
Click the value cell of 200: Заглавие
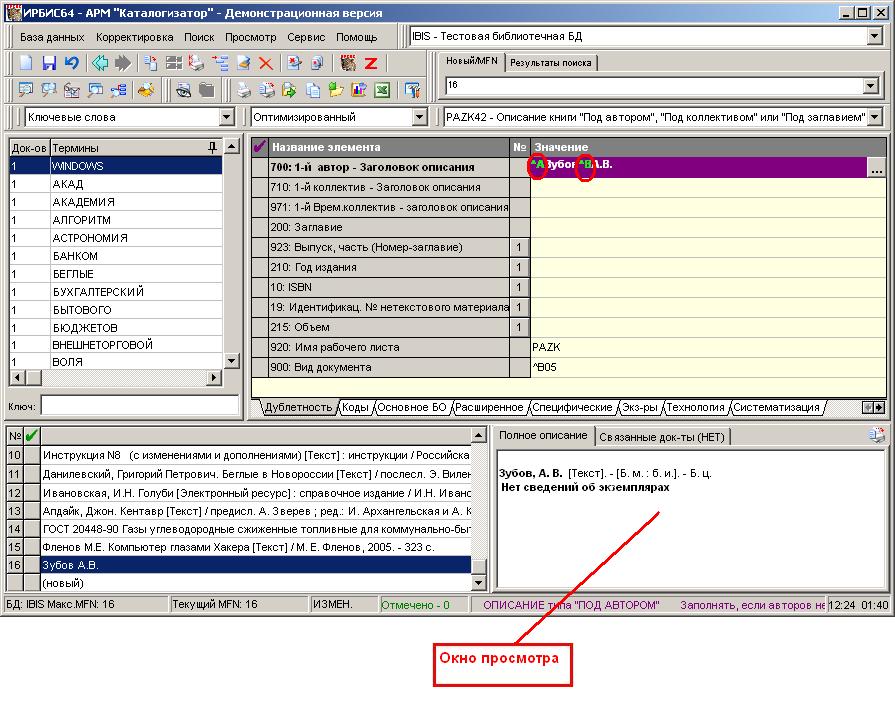pos(708,227)
